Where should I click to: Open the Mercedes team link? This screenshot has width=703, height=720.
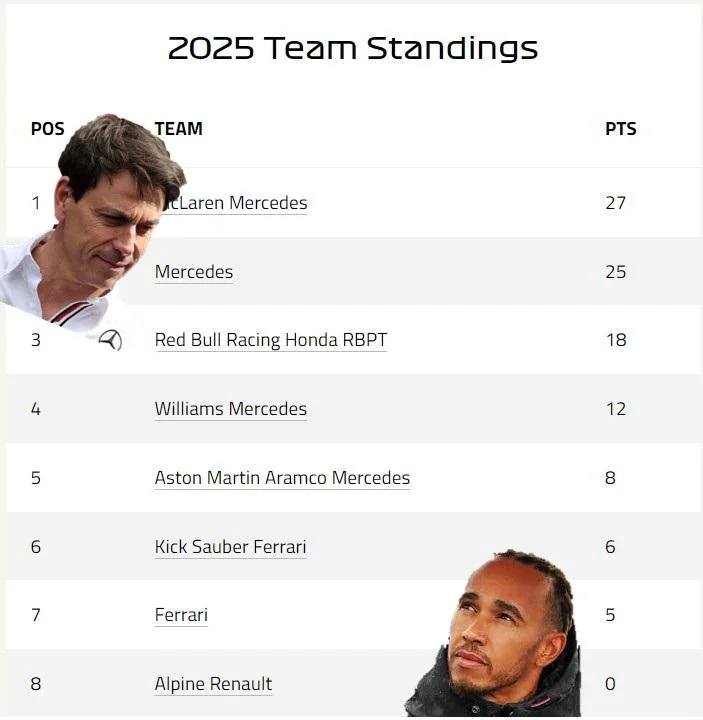(x=194, y=272)
